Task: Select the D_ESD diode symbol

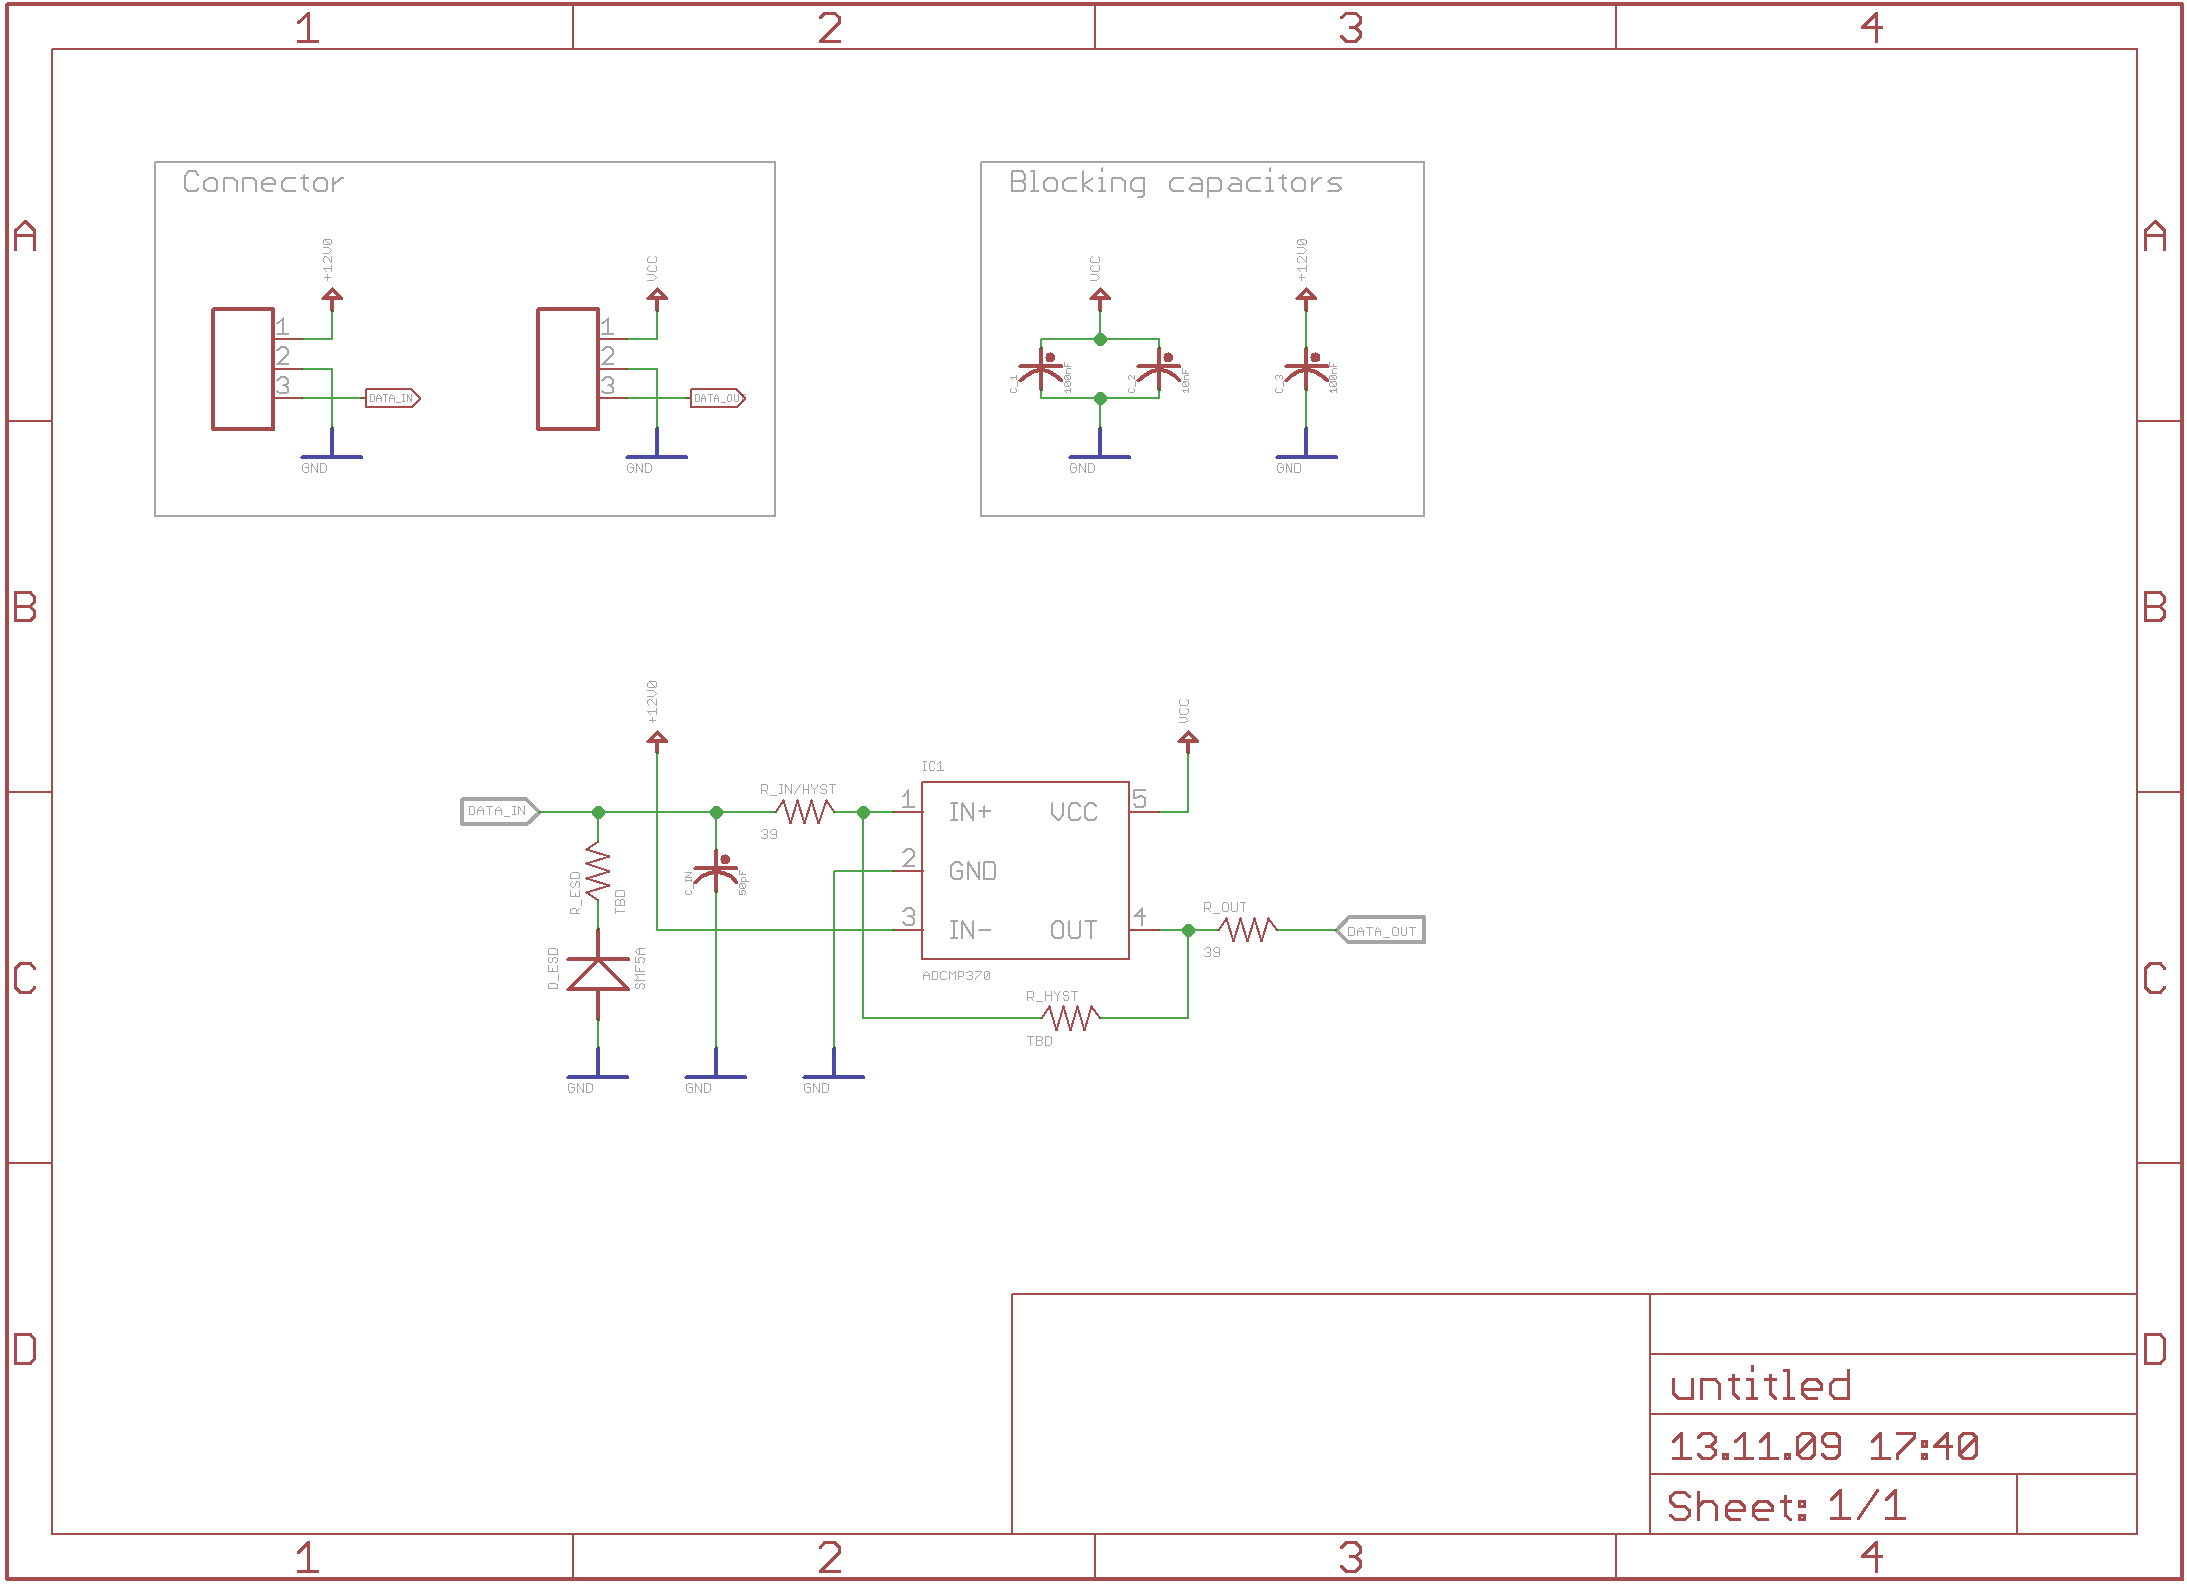Action: (x=598, y=973)
